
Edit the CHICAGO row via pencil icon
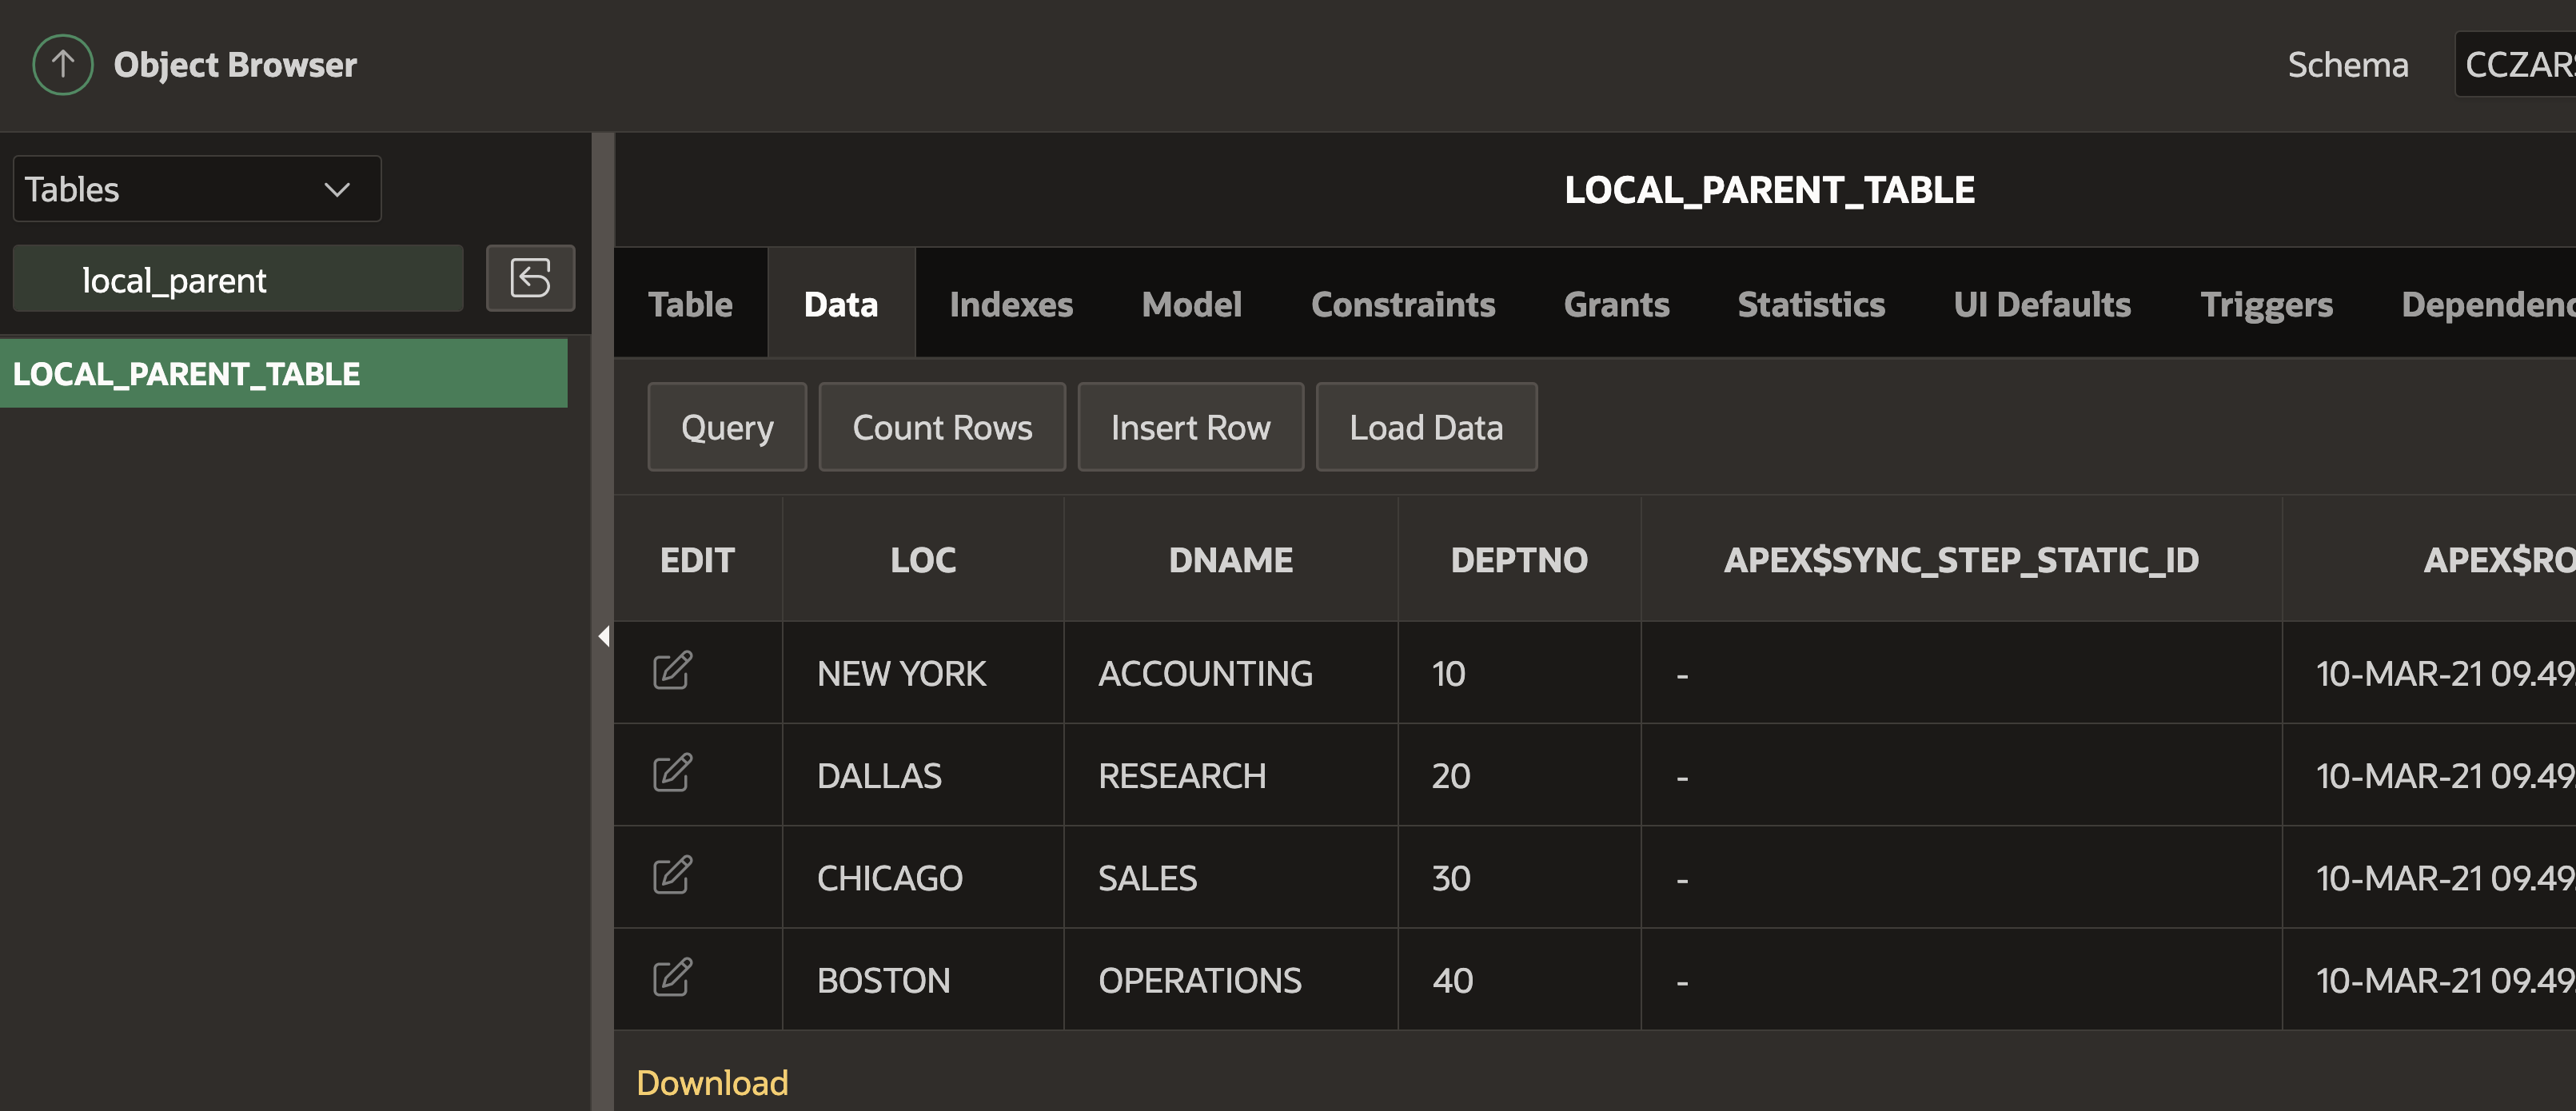pos(672,876)
